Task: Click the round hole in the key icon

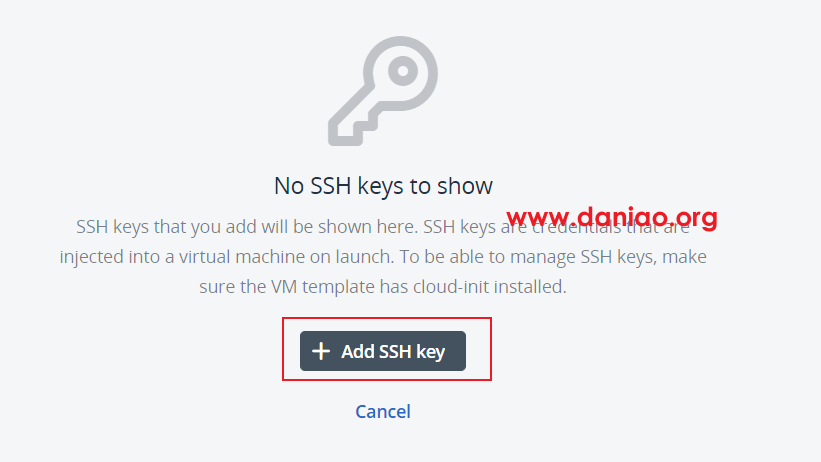Action: (x=403, y=71)
